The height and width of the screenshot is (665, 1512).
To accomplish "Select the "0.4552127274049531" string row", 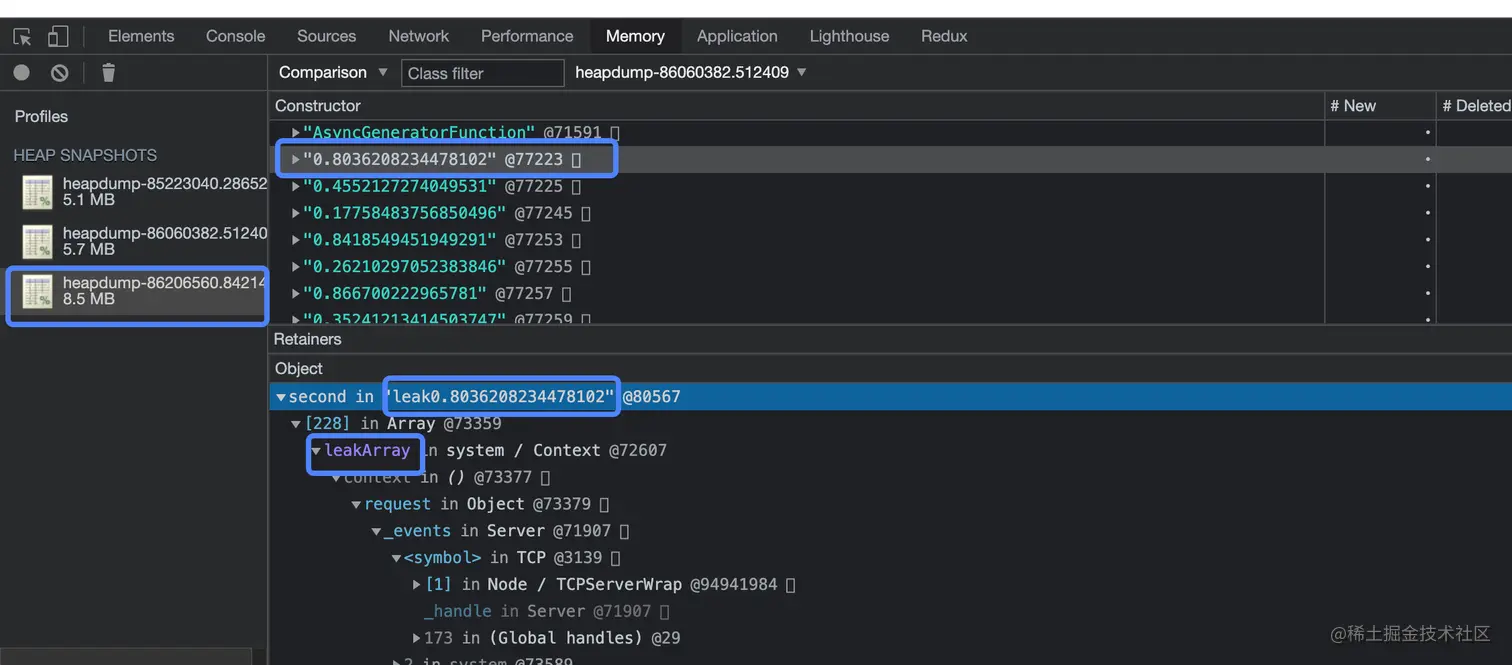I will tap(400, 186).
